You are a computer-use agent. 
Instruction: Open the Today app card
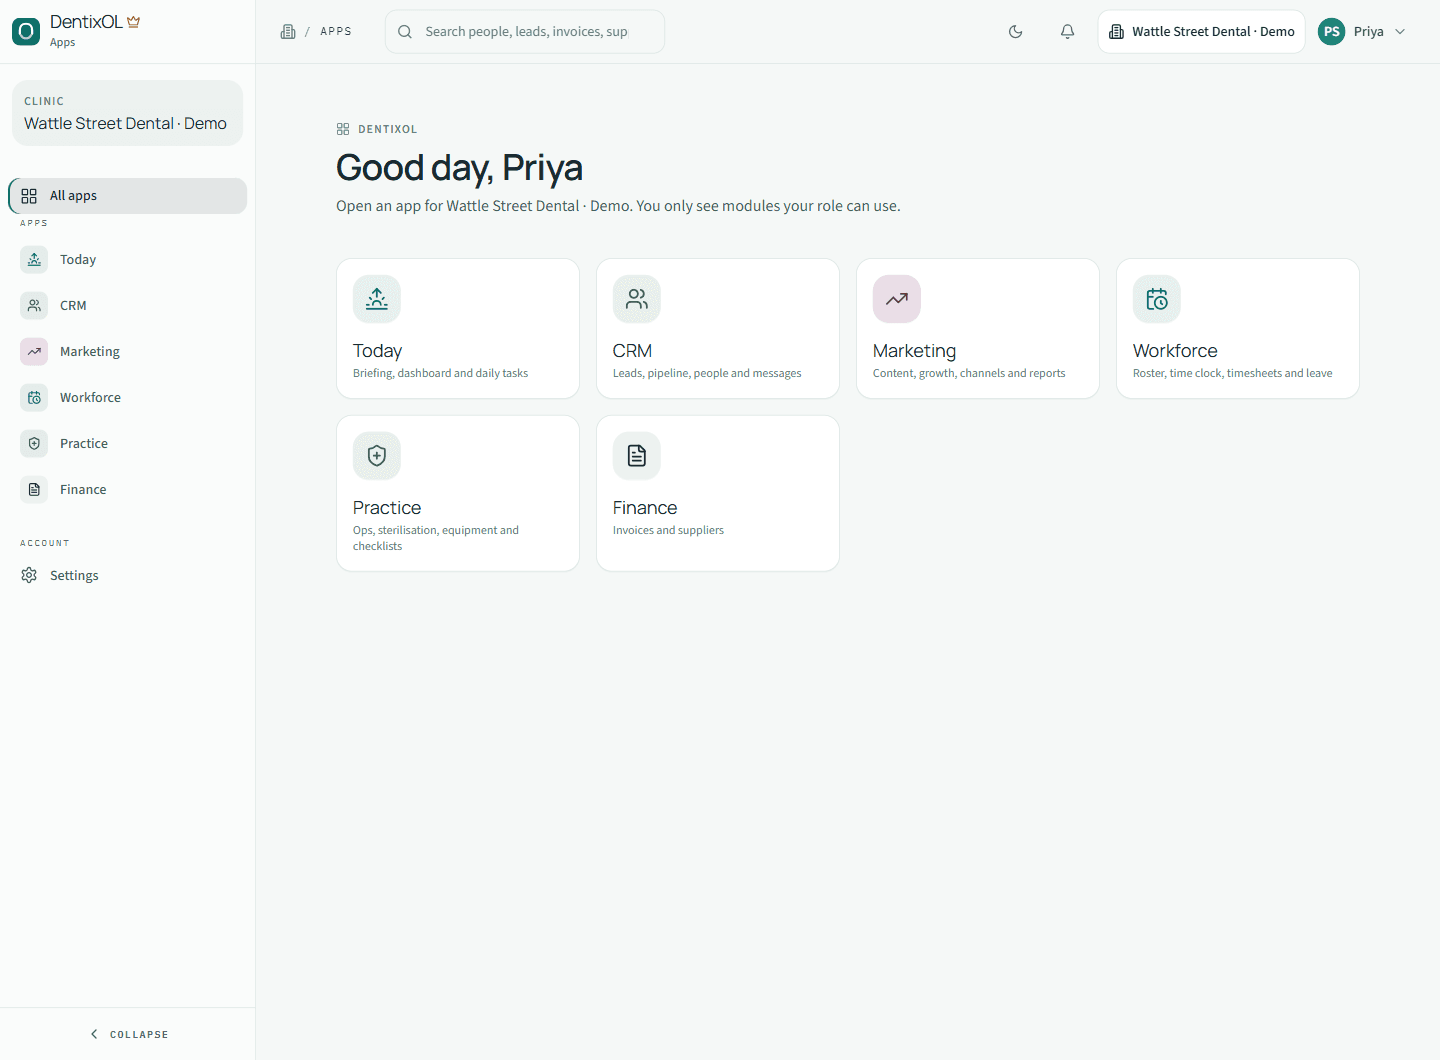[458, 329]
